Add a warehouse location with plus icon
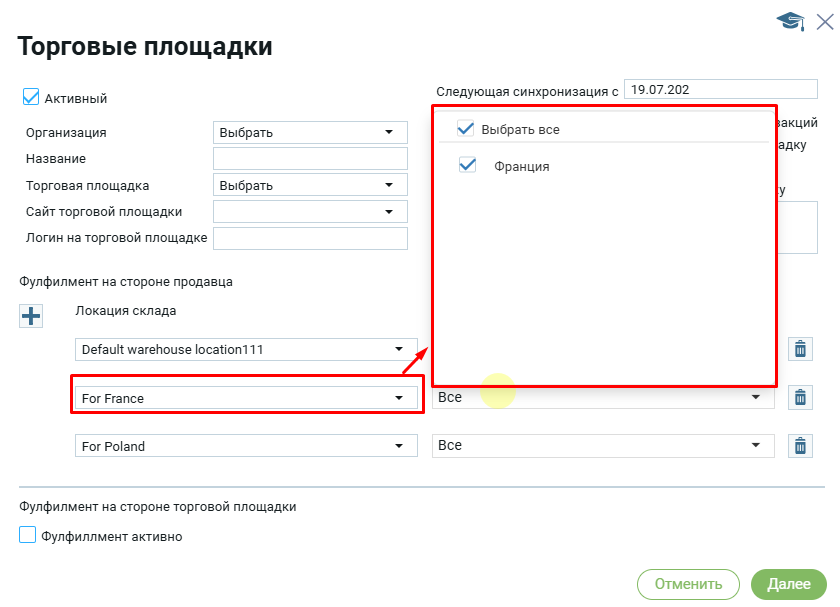Image resolution: width=840 pixels, height=607 pixels. pyautogui.click(x=31, y=315)
